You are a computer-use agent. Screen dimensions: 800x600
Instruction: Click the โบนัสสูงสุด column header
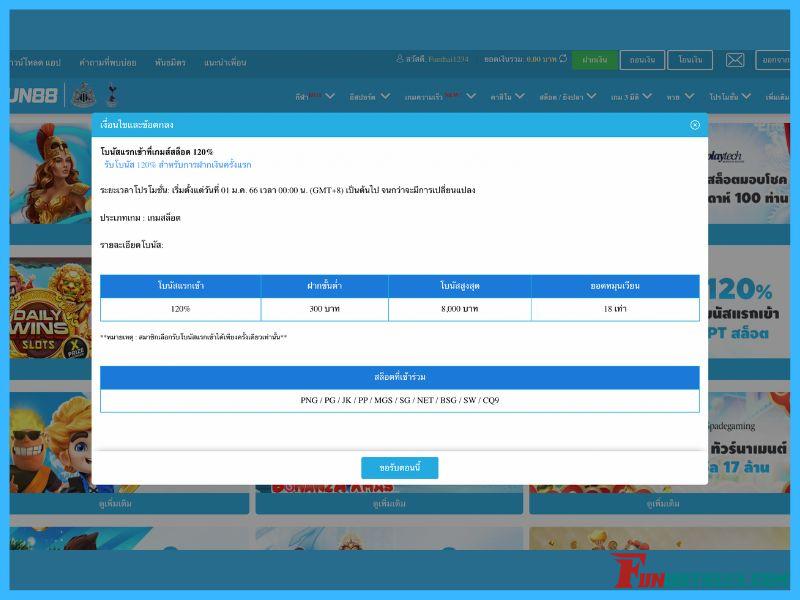point(460,286)
